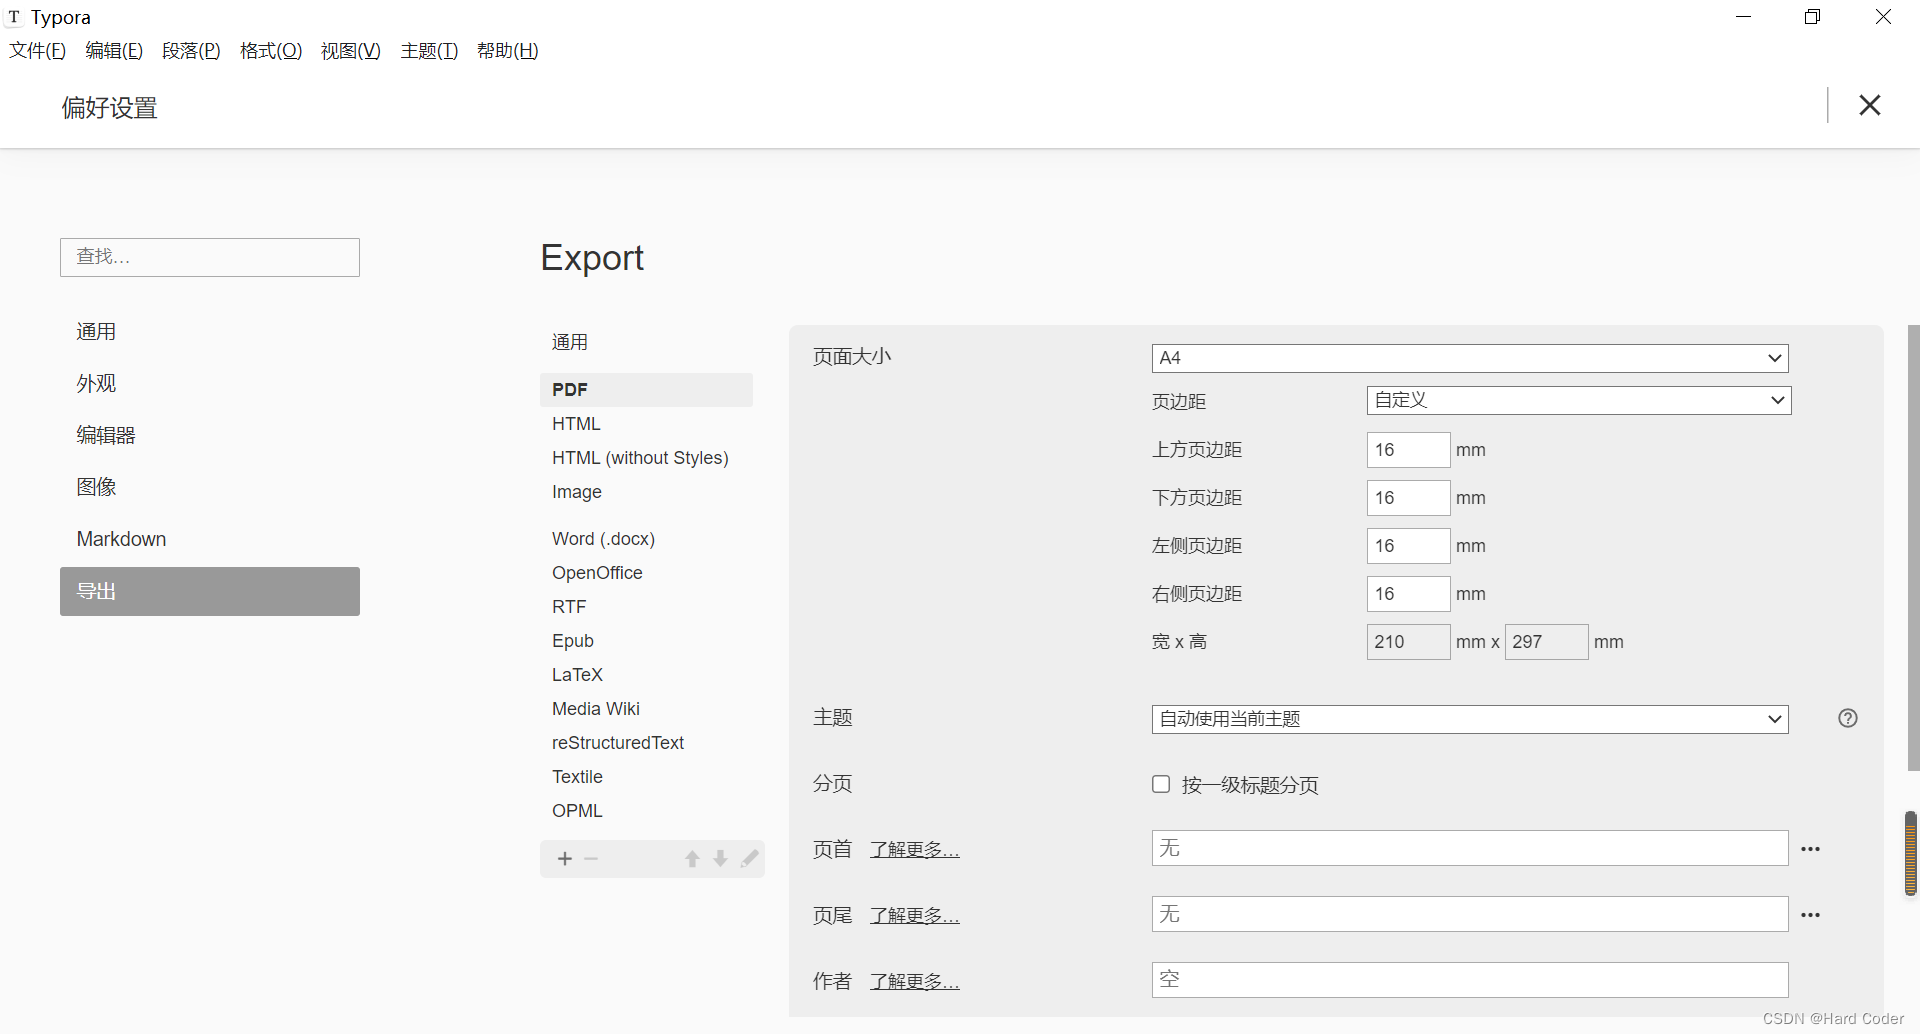Select the RTF export format
Image resolution: width=1920 pixels, height=1034 pixels.
tap(646, 607)
